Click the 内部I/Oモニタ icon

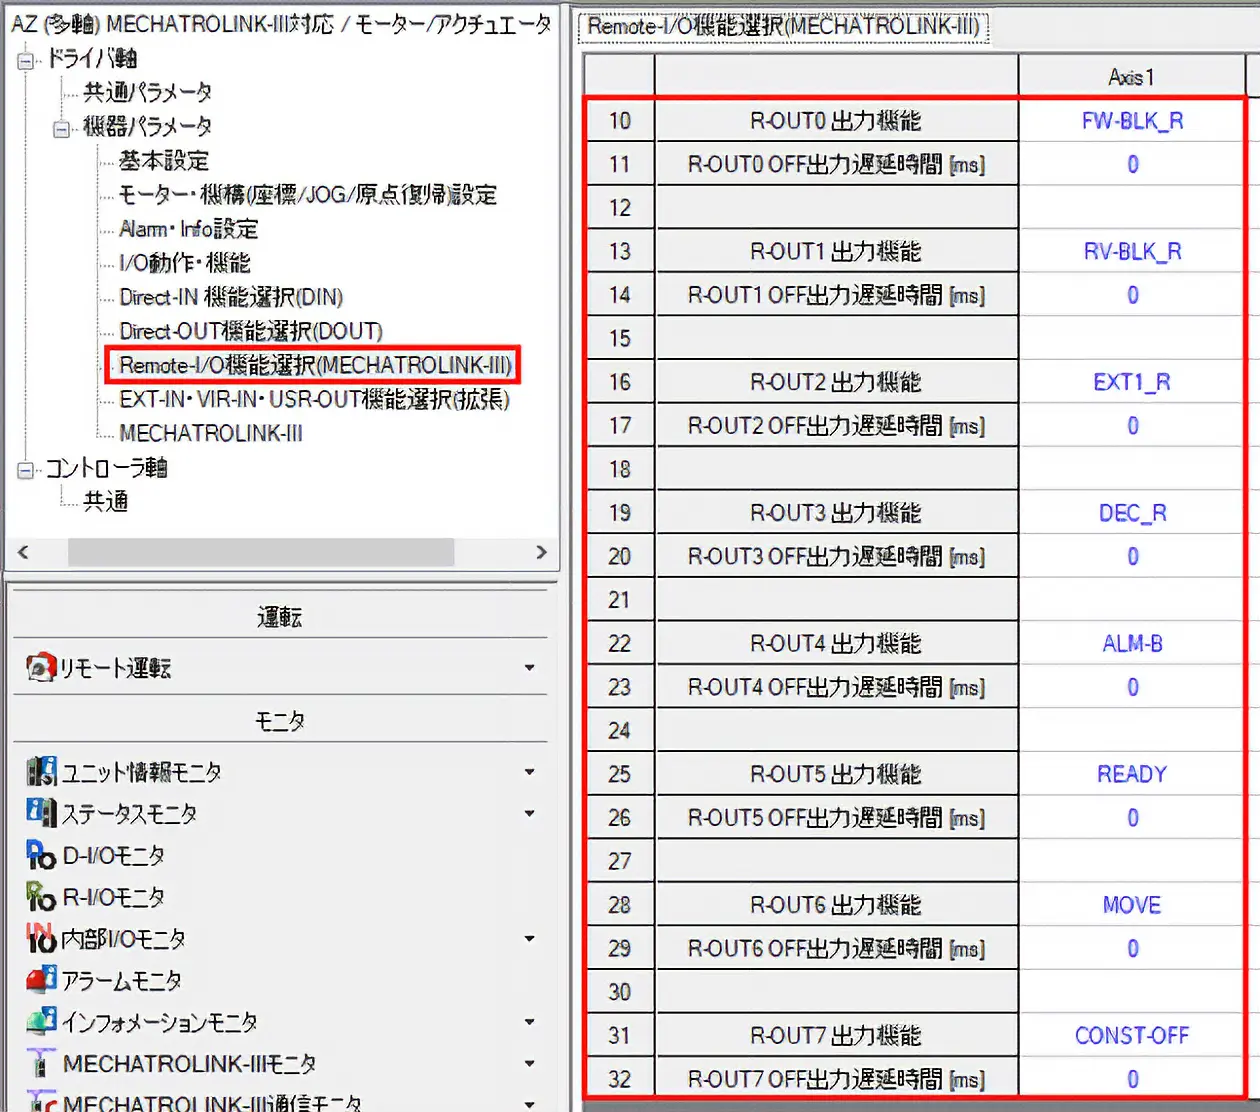point(41,938)
